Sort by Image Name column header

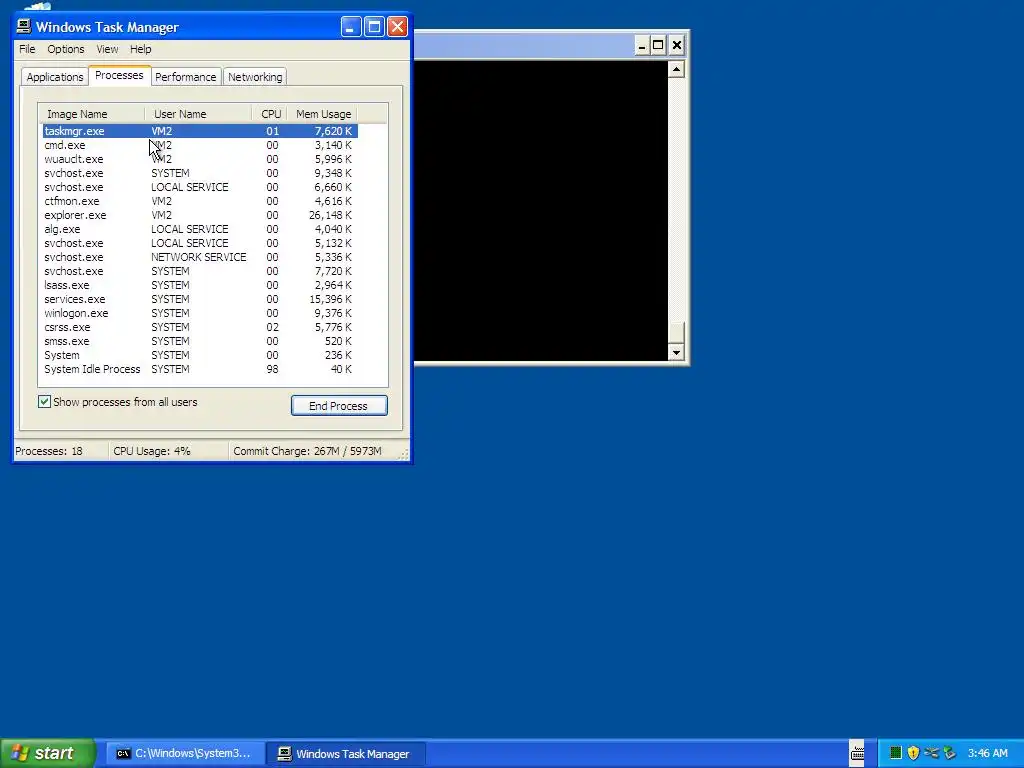tap(91, 114)
